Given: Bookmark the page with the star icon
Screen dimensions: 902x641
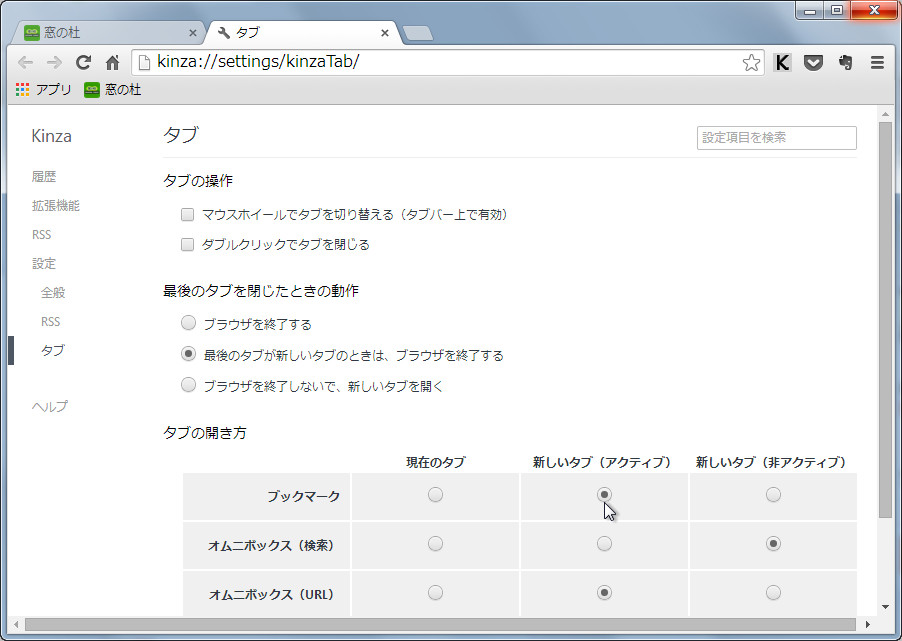Looking at the screenshot, I should [x=750, y=62].
